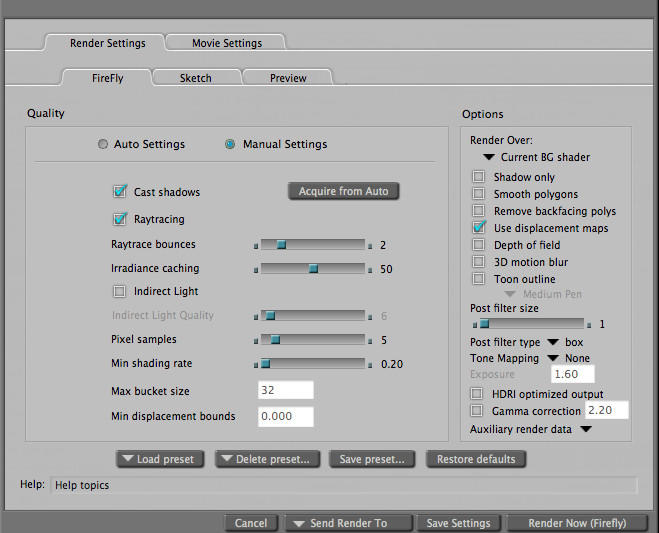
Task: Tick Remove backfacing polys
Action: click(478, 211)
